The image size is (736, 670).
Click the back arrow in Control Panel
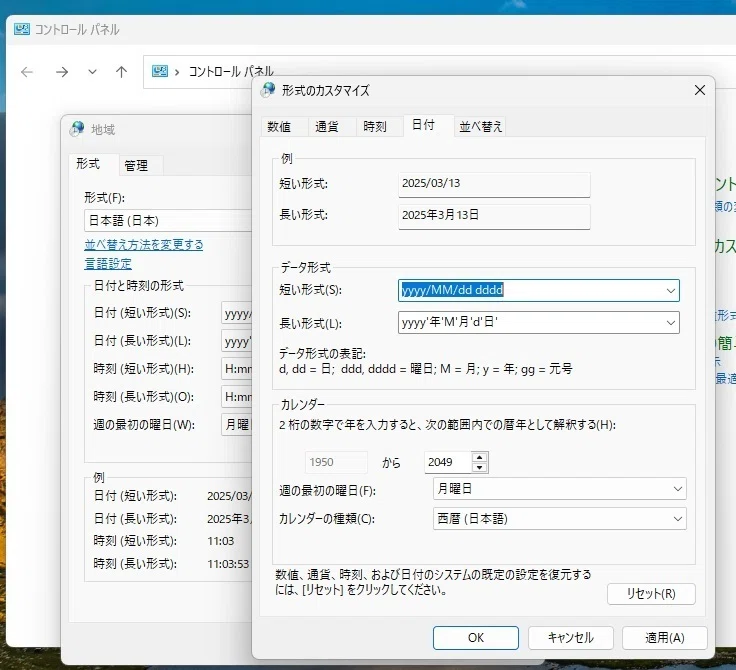coord(27,72)
